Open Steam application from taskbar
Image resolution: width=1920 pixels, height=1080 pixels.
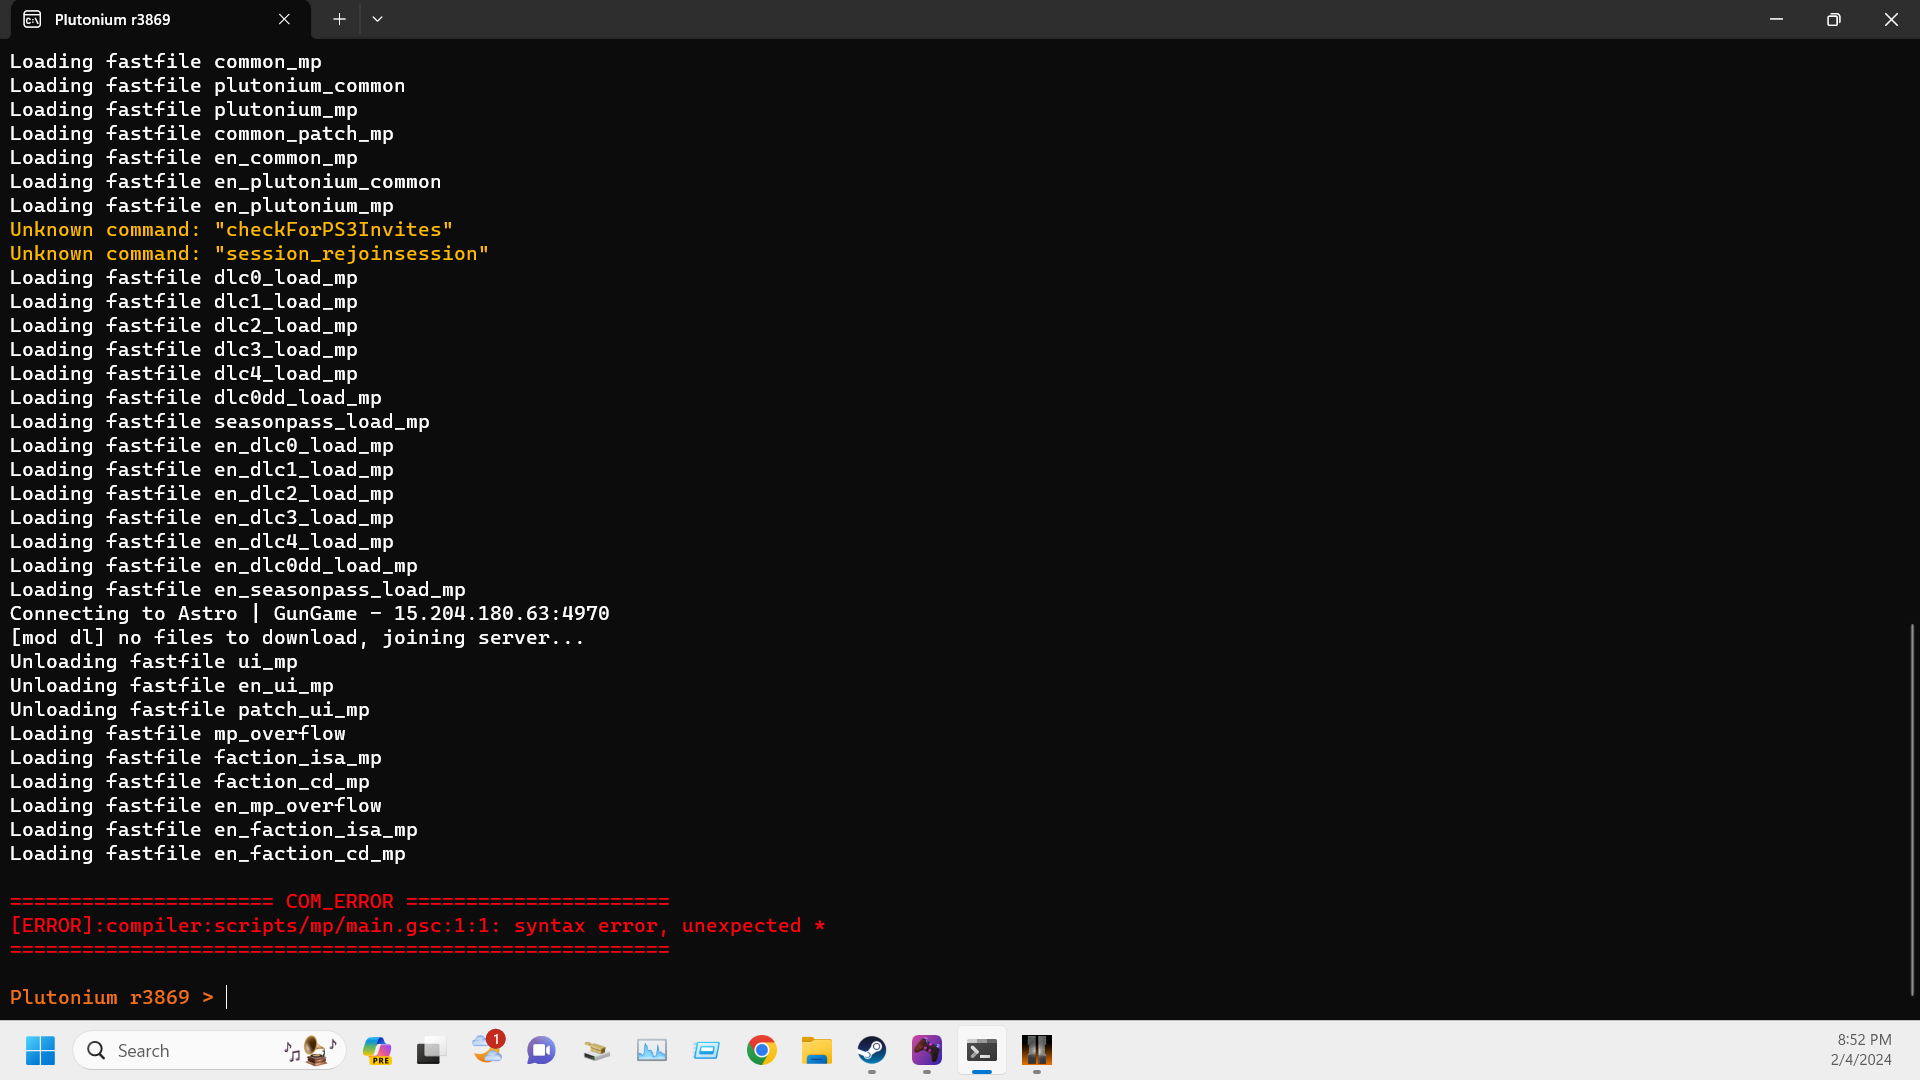[872, 1050]
